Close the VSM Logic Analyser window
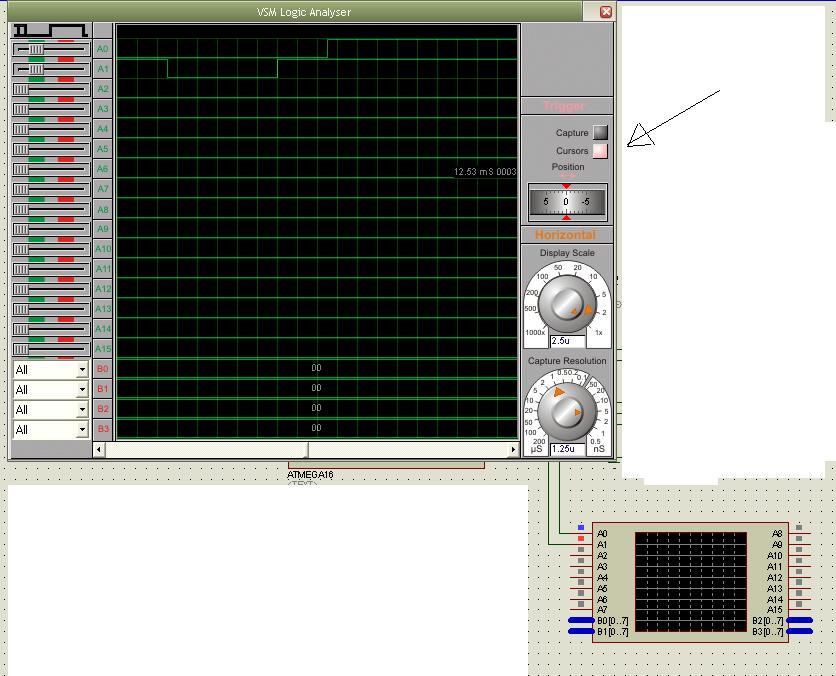The height and width of the screenshot is (676, 836). [606, 12]
